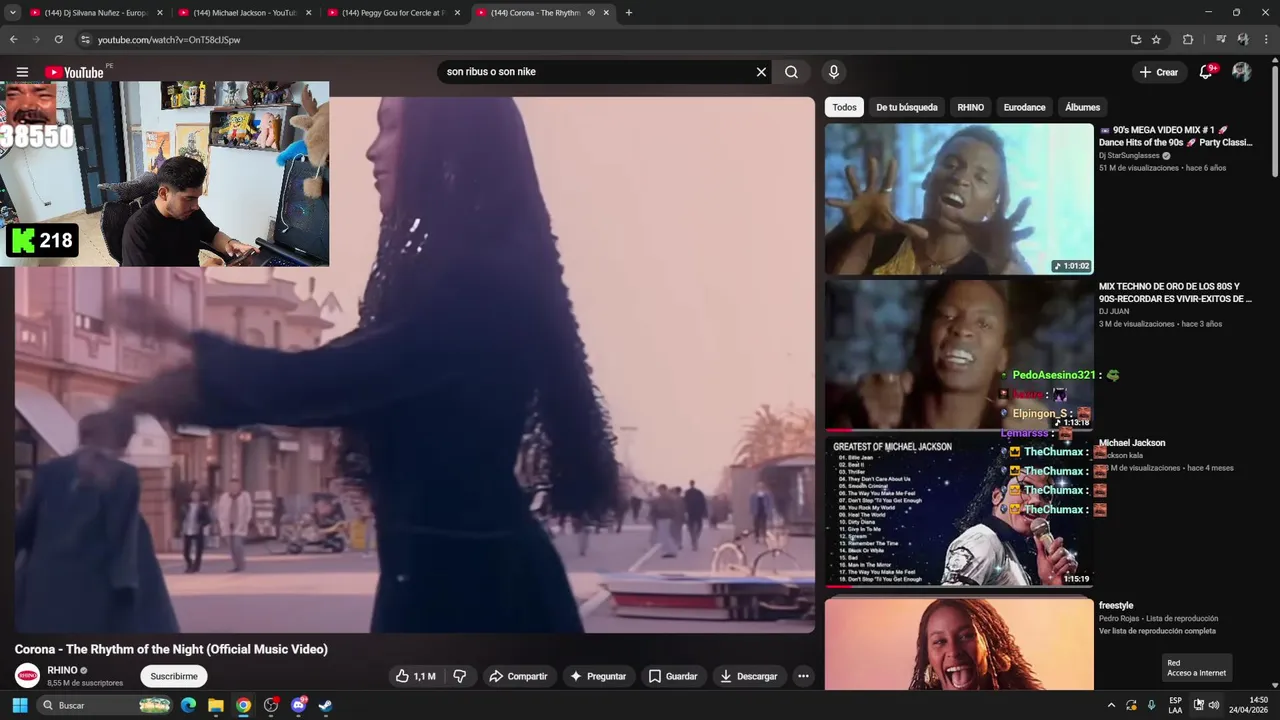Open Discord from taskbar

click(298, 705)
